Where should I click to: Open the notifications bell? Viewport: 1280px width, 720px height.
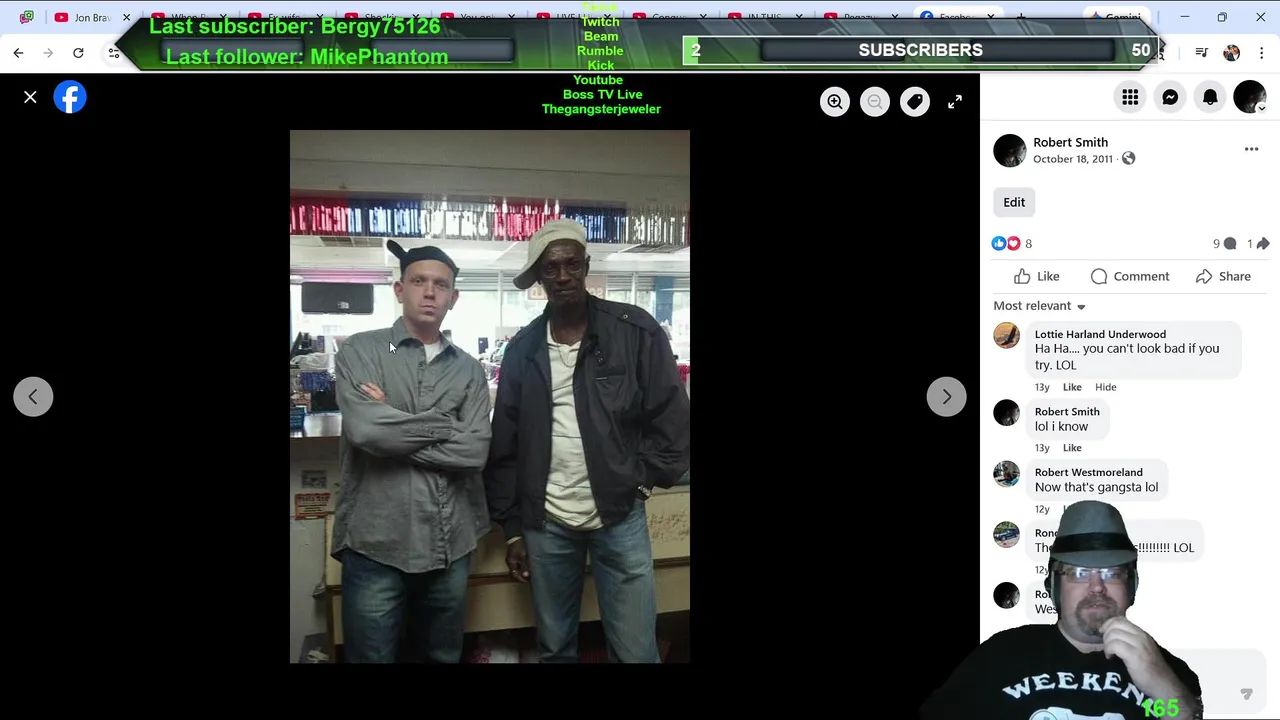(x=1210, y=97)
